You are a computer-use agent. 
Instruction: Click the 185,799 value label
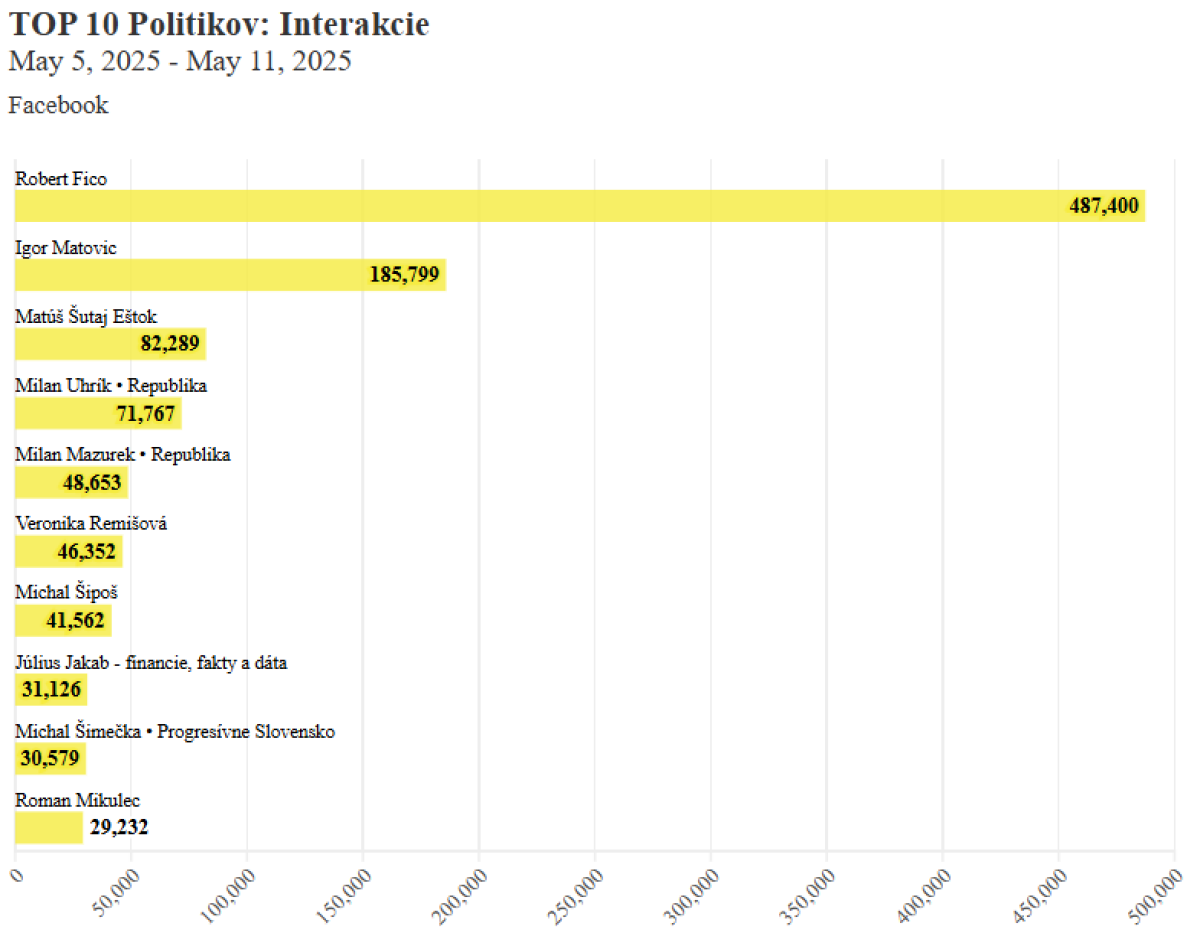[404, 275]
